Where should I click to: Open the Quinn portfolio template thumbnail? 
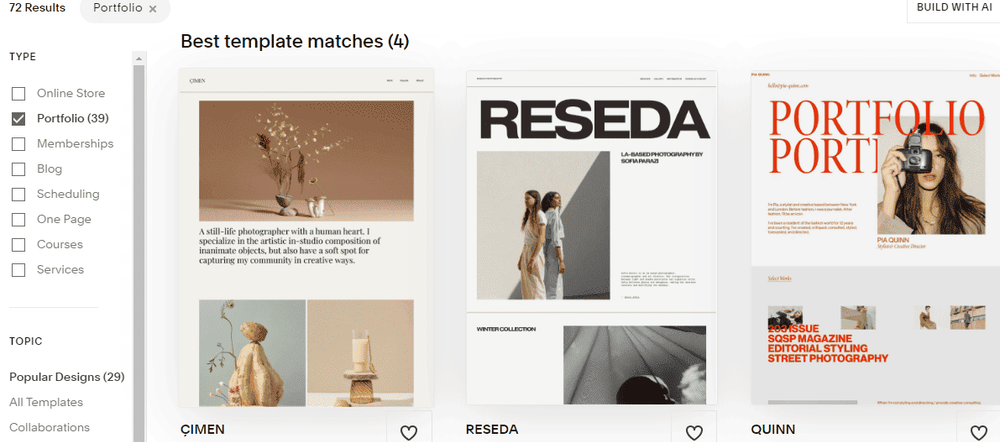point(876,238)
